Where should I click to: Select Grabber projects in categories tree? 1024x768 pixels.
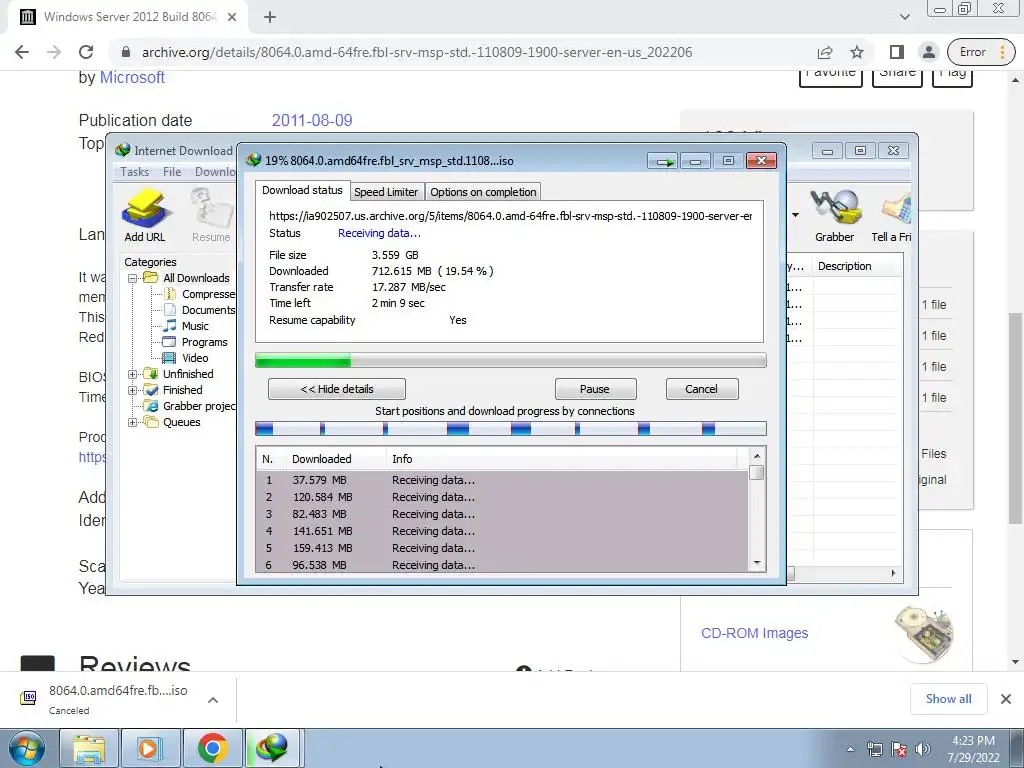199,406
